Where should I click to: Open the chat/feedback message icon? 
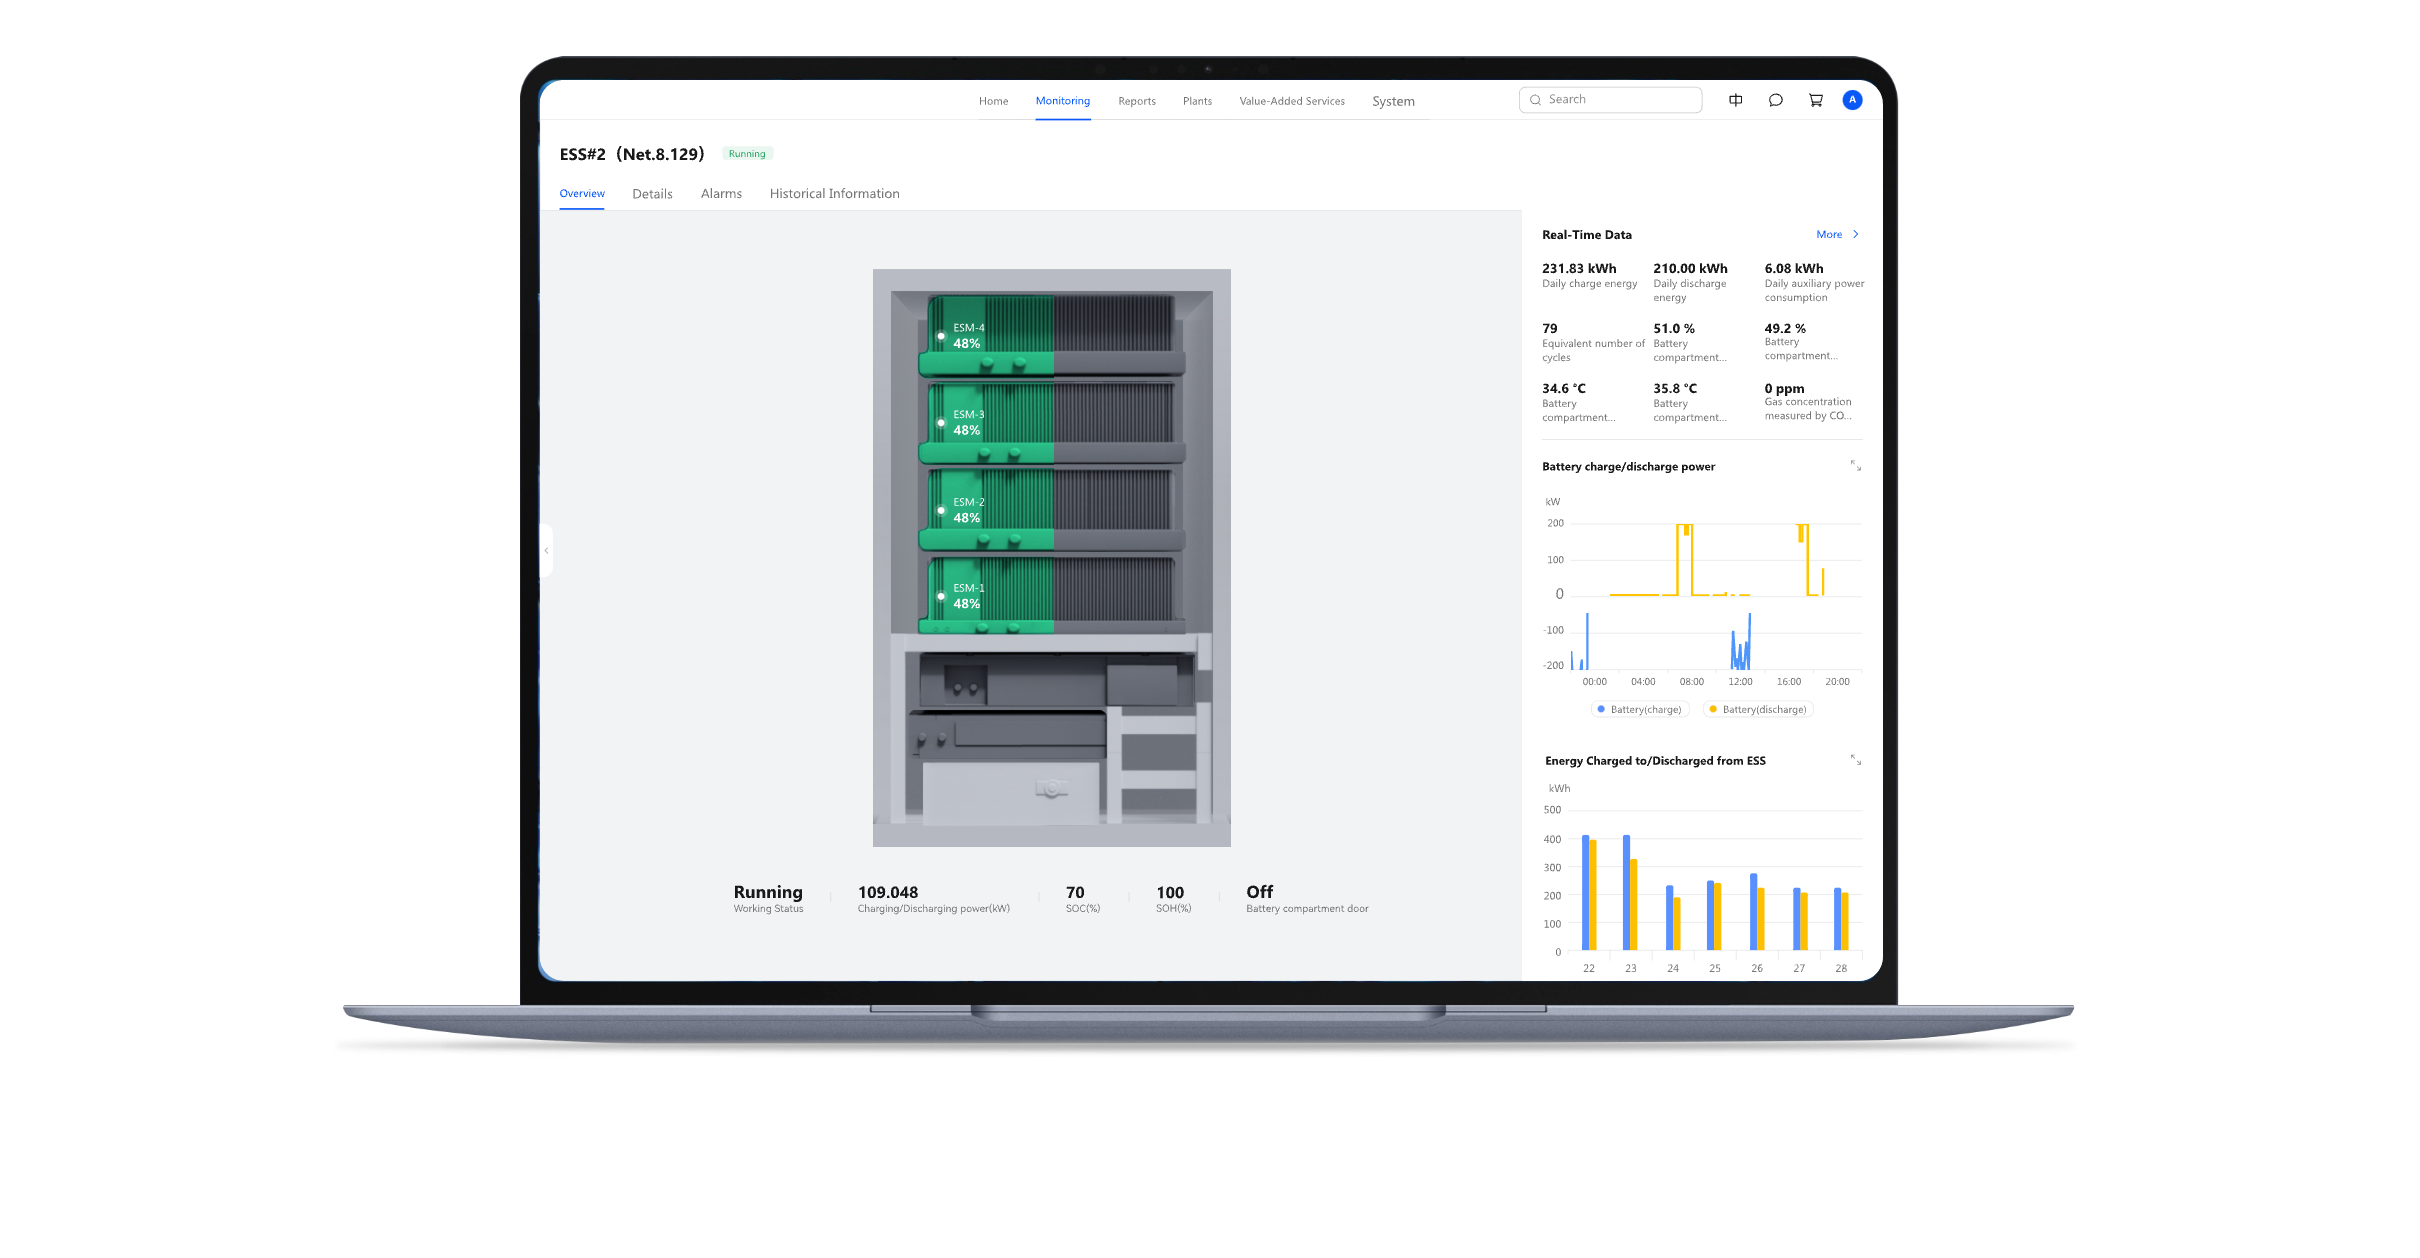point(1775,100)
